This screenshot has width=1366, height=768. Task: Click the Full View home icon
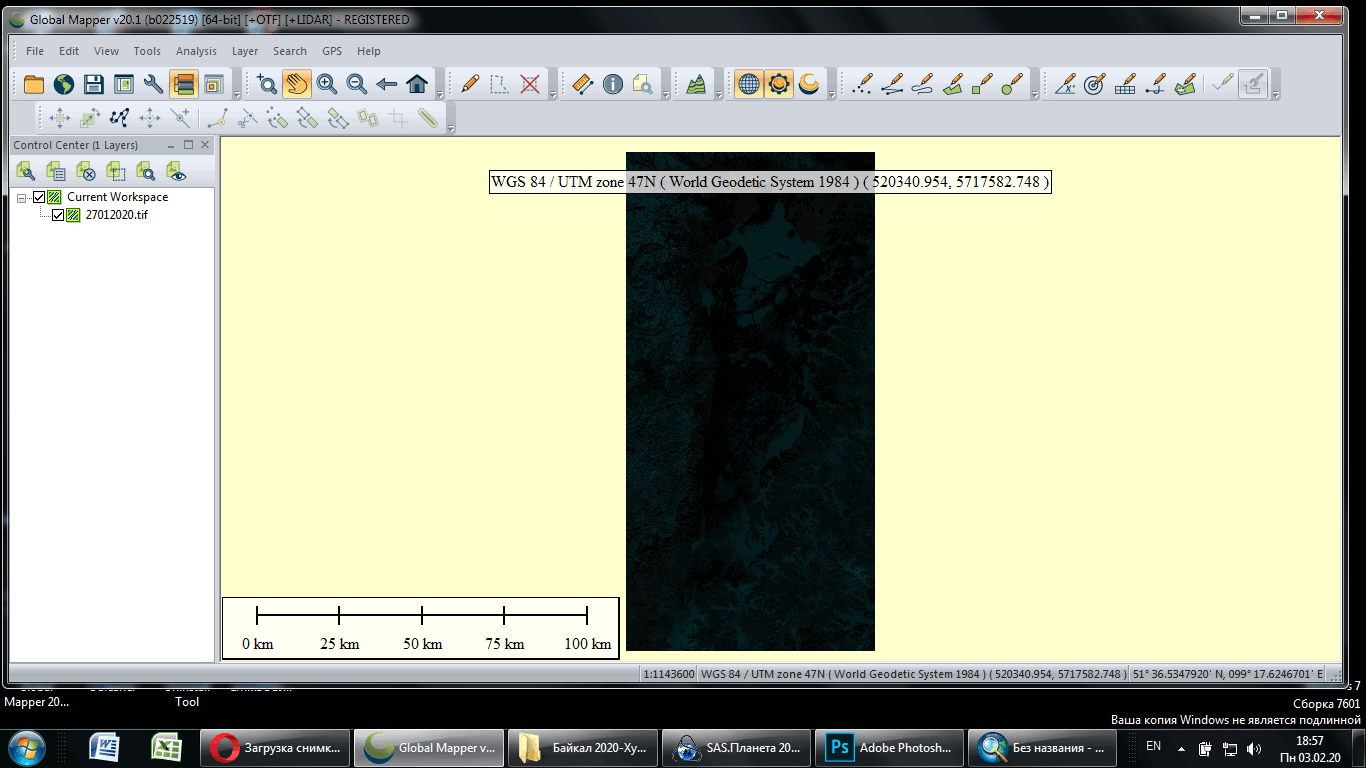pos(416,84)
